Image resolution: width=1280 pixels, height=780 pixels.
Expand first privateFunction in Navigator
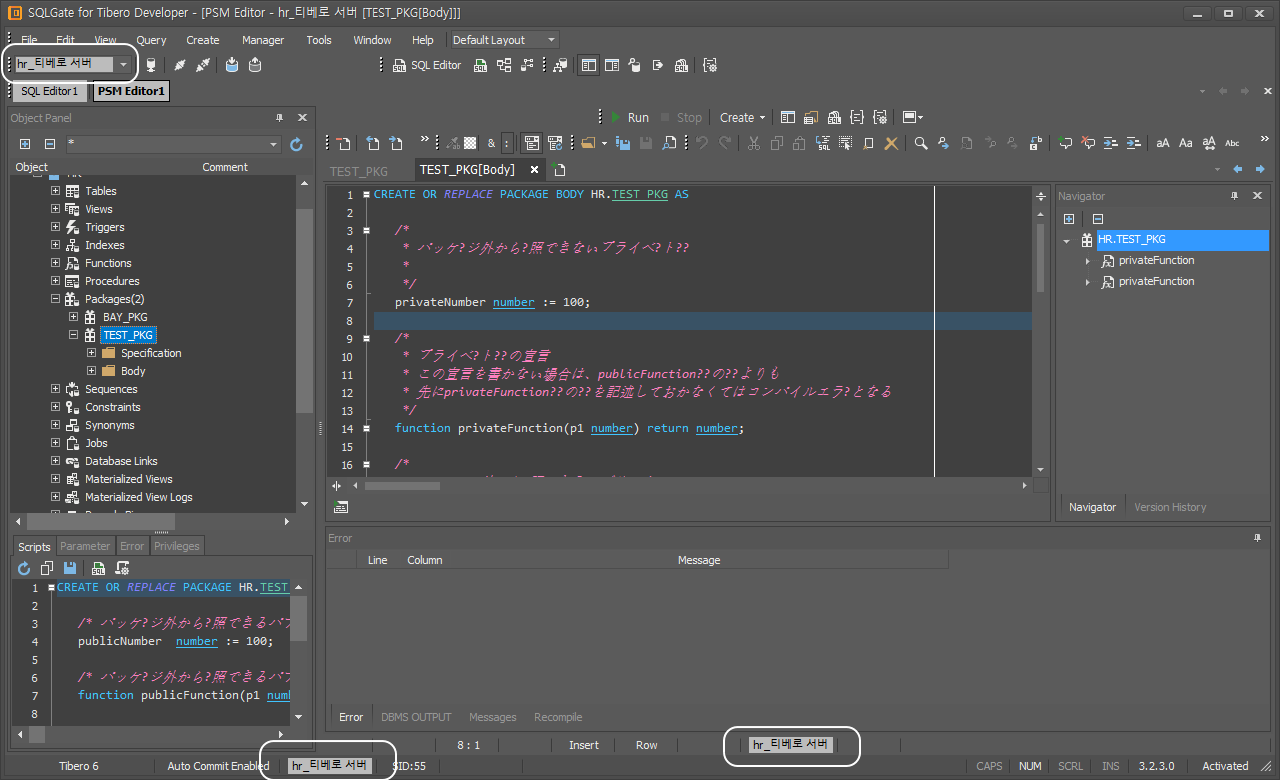click(1088, 261)
